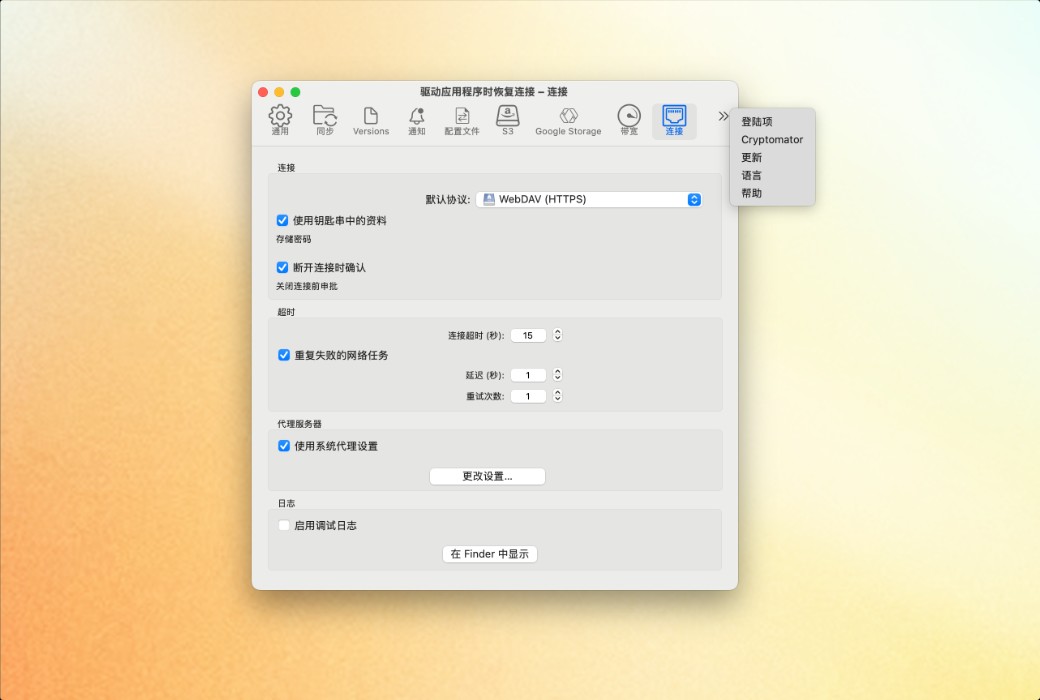Click the 重试次数 value field

pyautogui.click(x=528, y=396)
